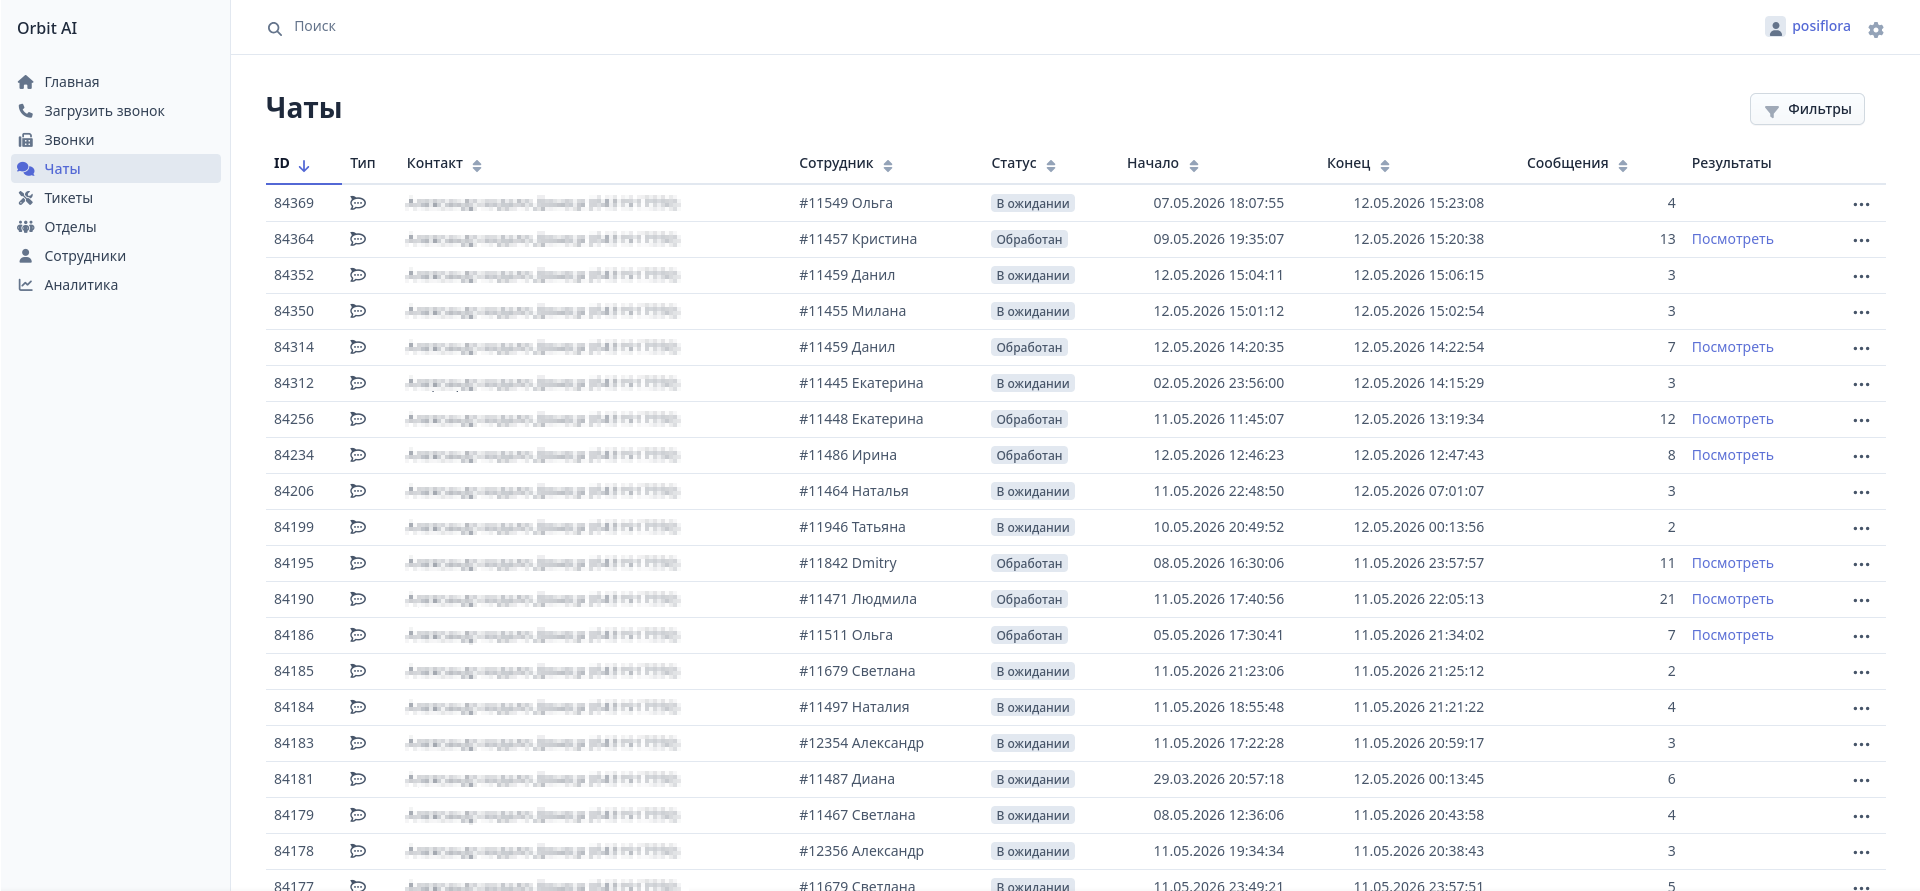Open three-dots menu for chat 84369
The width and height of the screenshot is (1920, 891).
tap(1861, 204)
